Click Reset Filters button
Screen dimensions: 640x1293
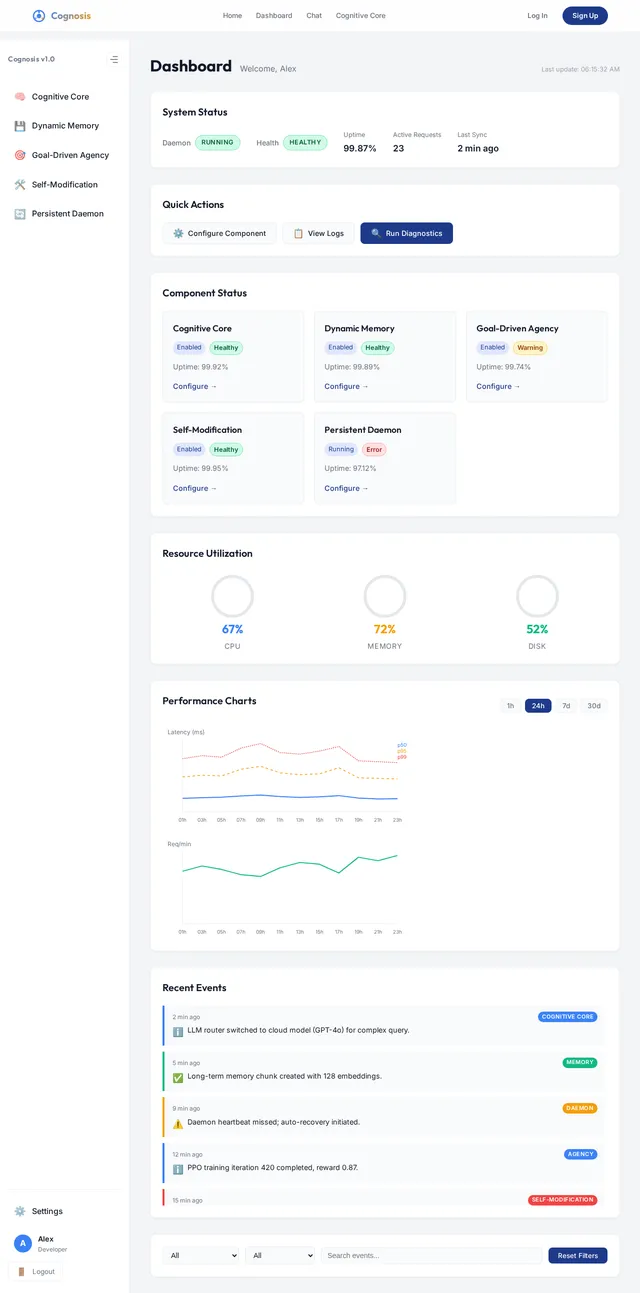coord(578,1255)
